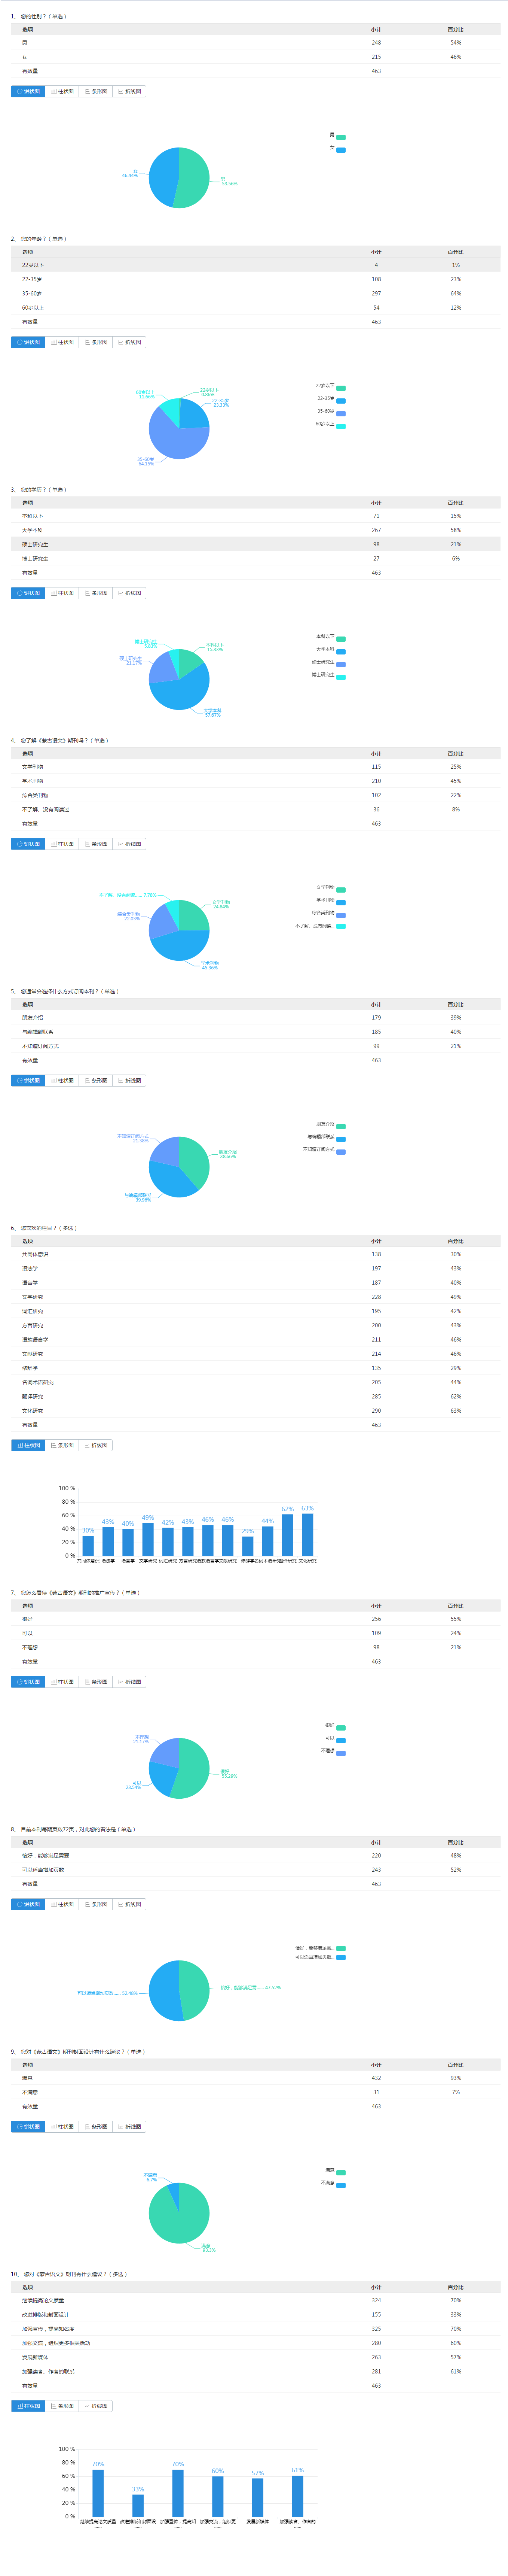Click the 满意 slice of cover design pie
The image size is (508, 2576).
[180, 2218]
